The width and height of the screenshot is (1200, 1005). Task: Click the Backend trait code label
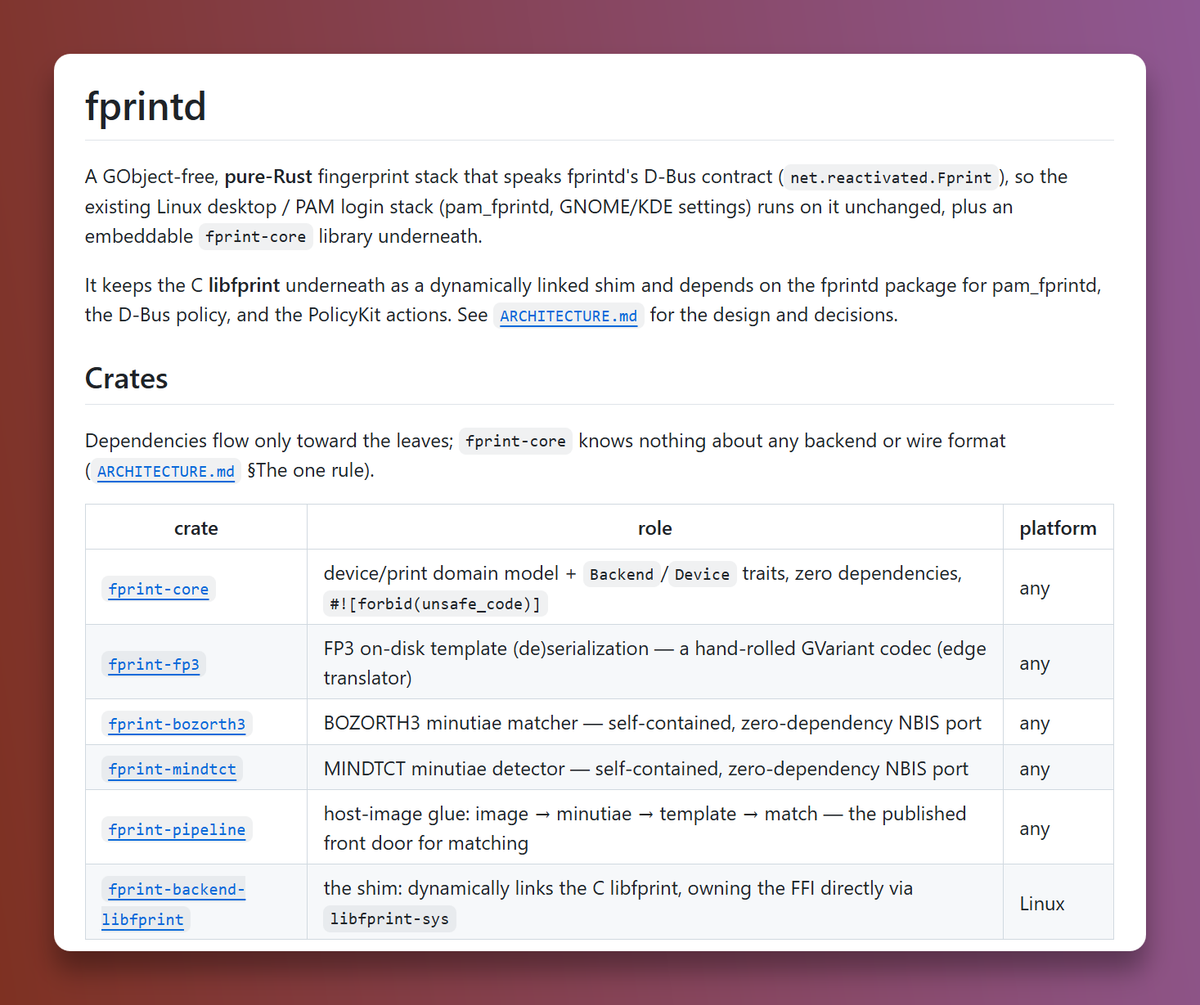point(621,574)
